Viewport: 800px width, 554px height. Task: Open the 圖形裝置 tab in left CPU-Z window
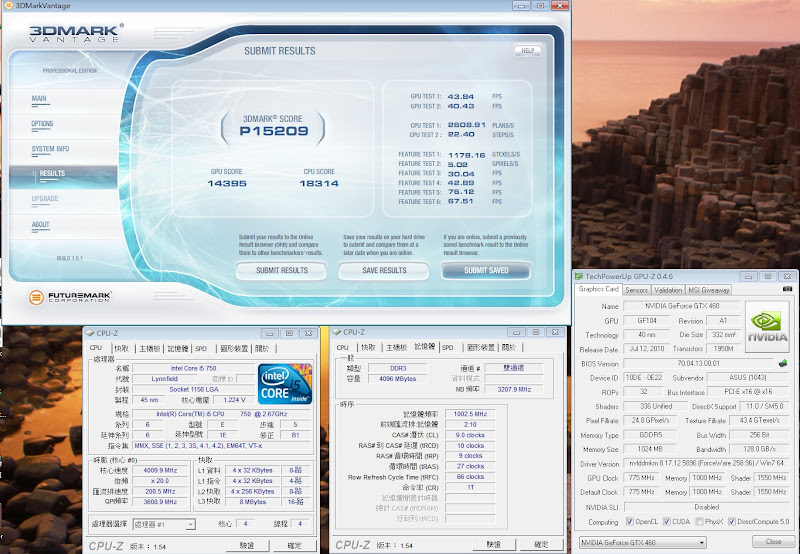click(234, 348)
